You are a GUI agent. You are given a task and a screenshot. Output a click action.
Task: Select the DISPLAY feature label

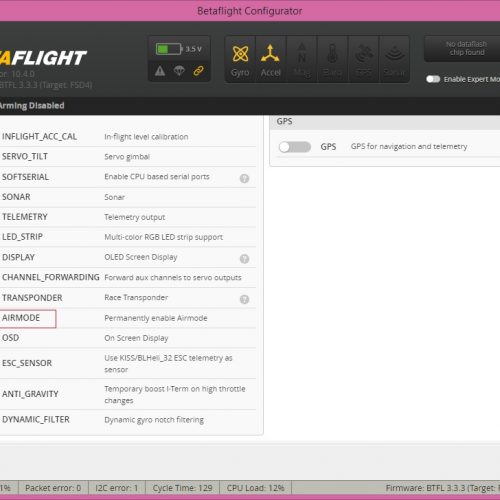tap(18, 257)
